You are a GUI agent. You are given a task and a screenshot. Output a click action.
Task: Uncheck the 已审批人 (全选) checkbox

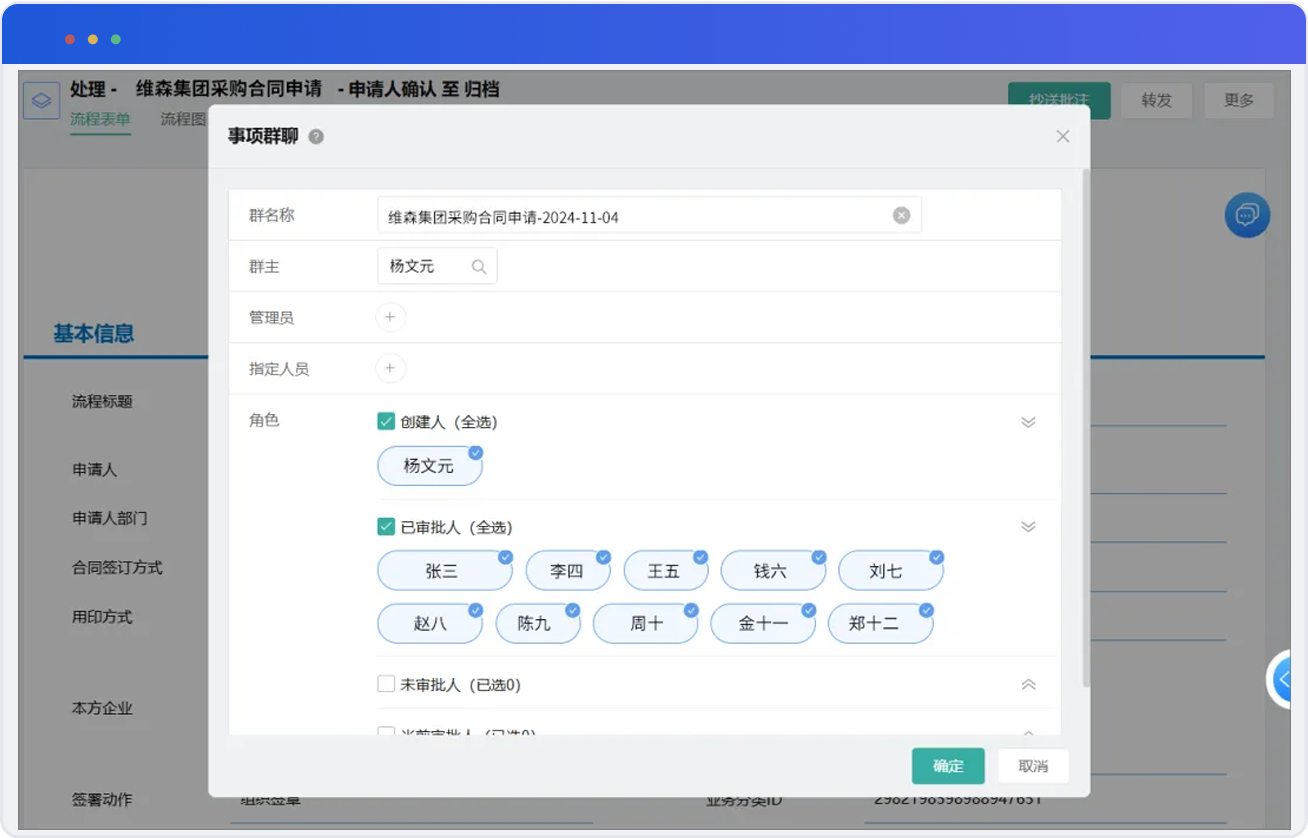(386, 527)
